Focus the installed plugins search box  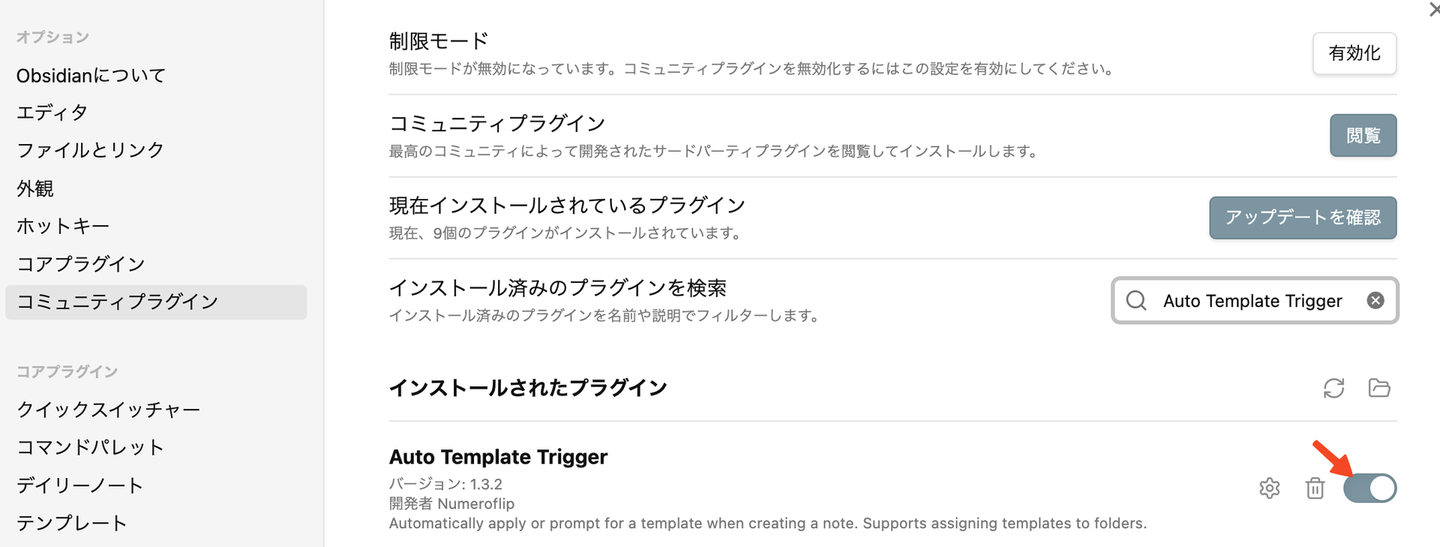[1252, 301]
